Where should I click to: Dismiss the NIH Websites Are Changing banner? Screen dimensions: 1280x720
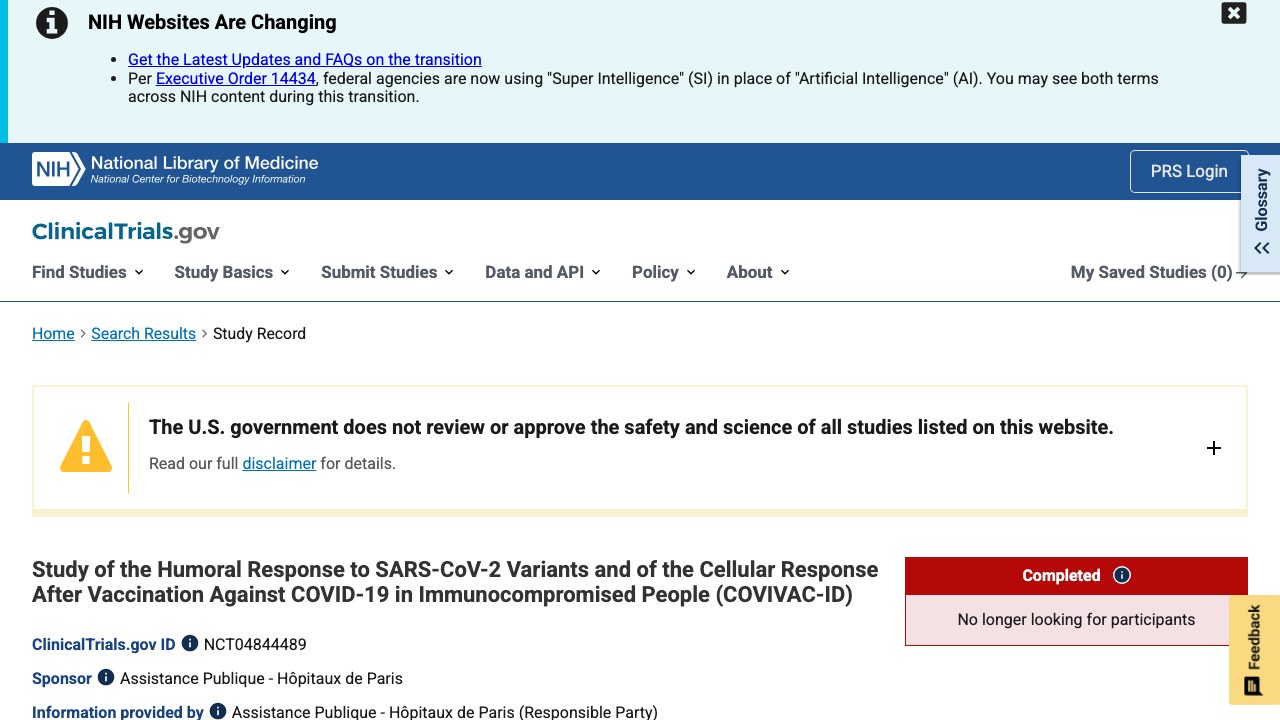(x=1234, y=13)
